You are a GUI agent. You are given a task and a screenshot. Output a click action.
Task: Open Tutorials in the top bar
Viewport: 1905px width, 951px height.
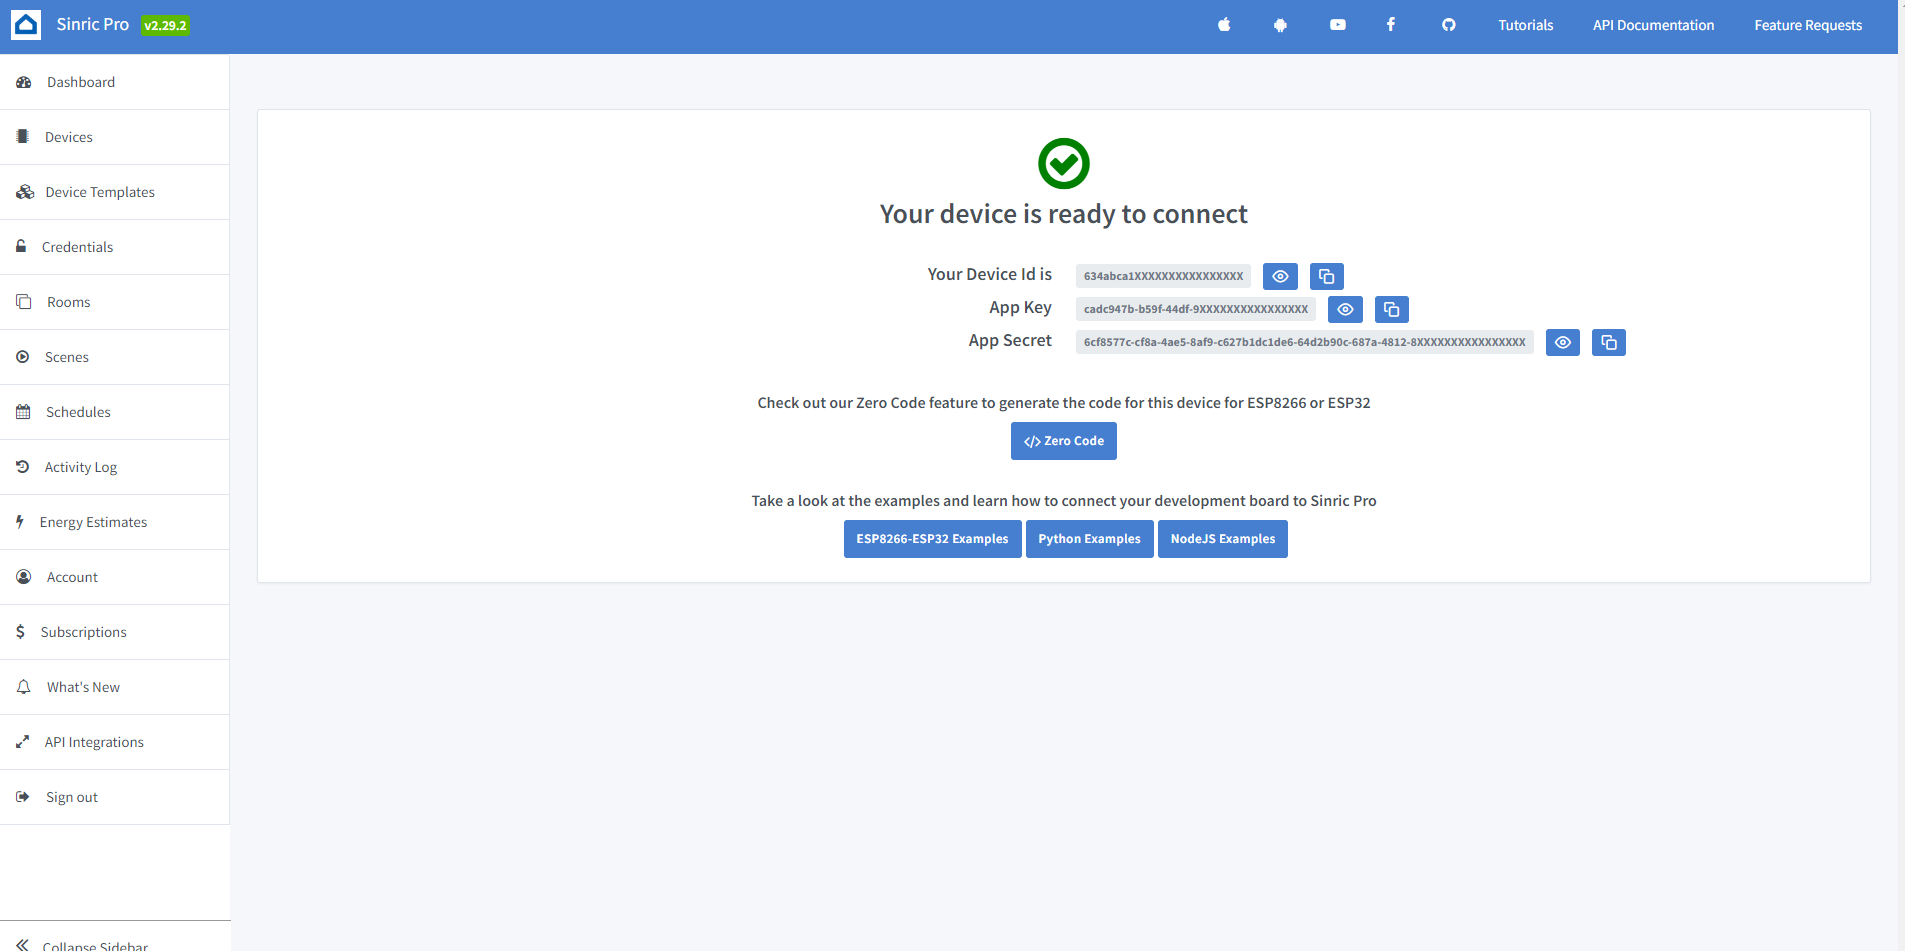click(1525, 25)
